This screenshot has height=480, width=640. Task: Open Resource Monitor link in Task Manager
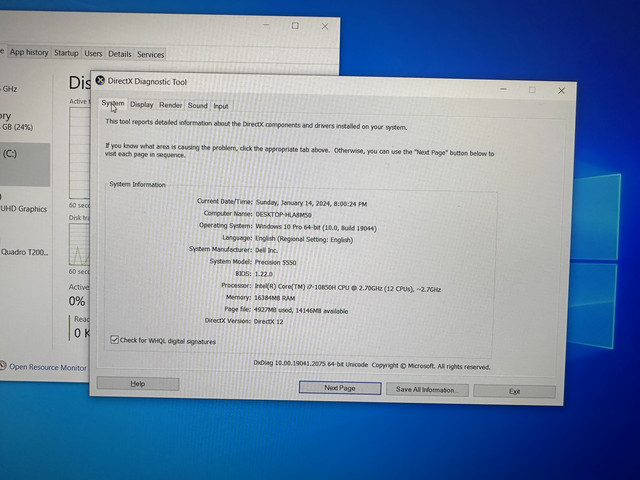click(48, 367)
